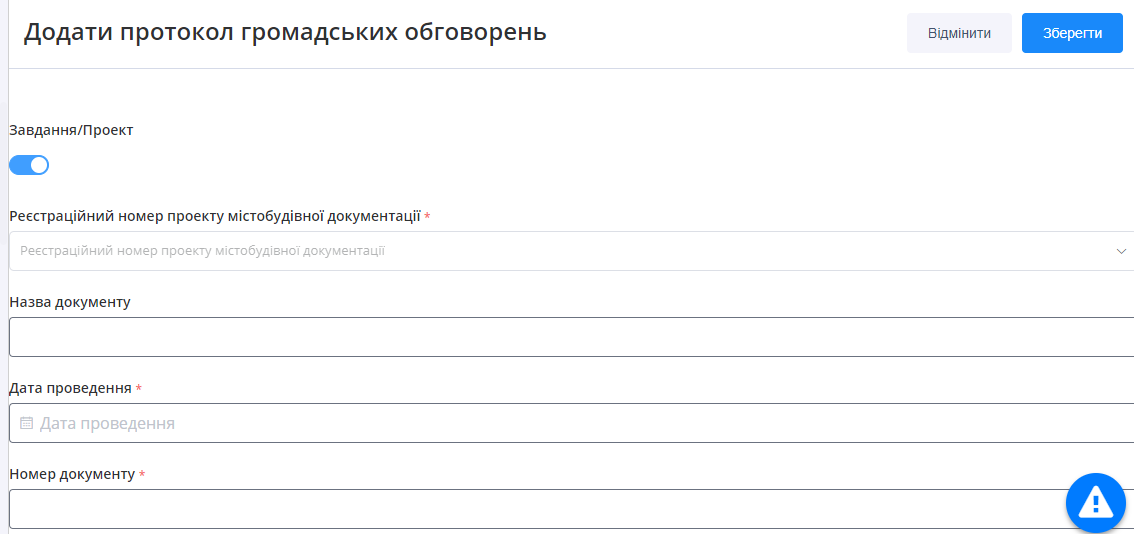Save the protocol with Зберегти button
Screen dimensions: 1134x534
coord(1072,33)
